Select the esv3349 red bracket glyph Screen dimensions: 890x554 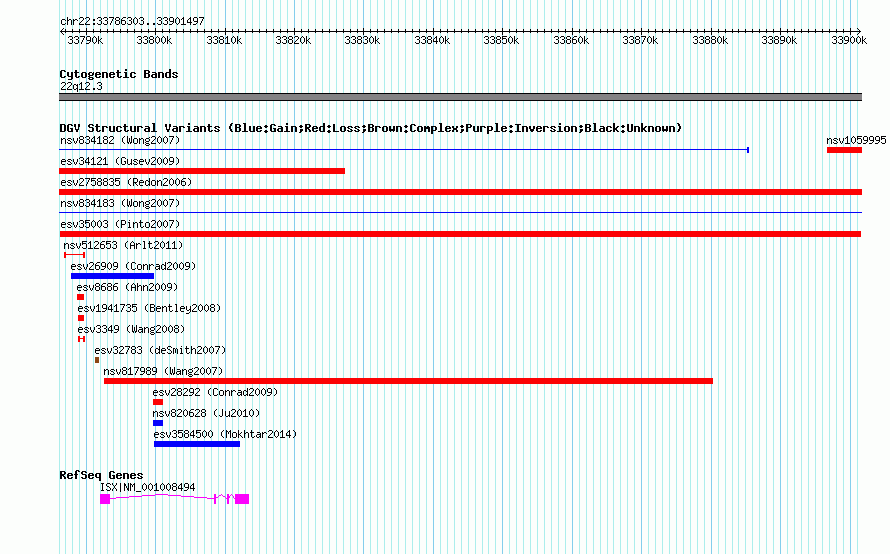pos(82,339)
